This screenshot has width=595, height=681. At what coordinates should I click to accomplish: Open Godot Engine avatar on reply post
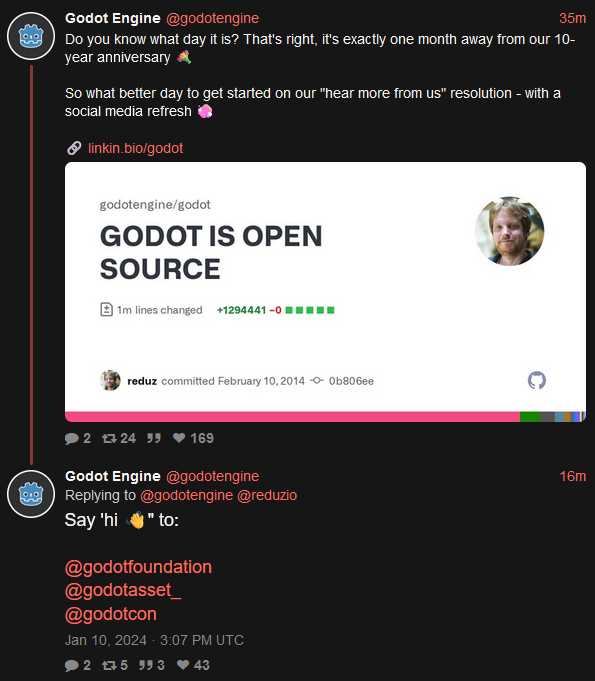[31, 494]
